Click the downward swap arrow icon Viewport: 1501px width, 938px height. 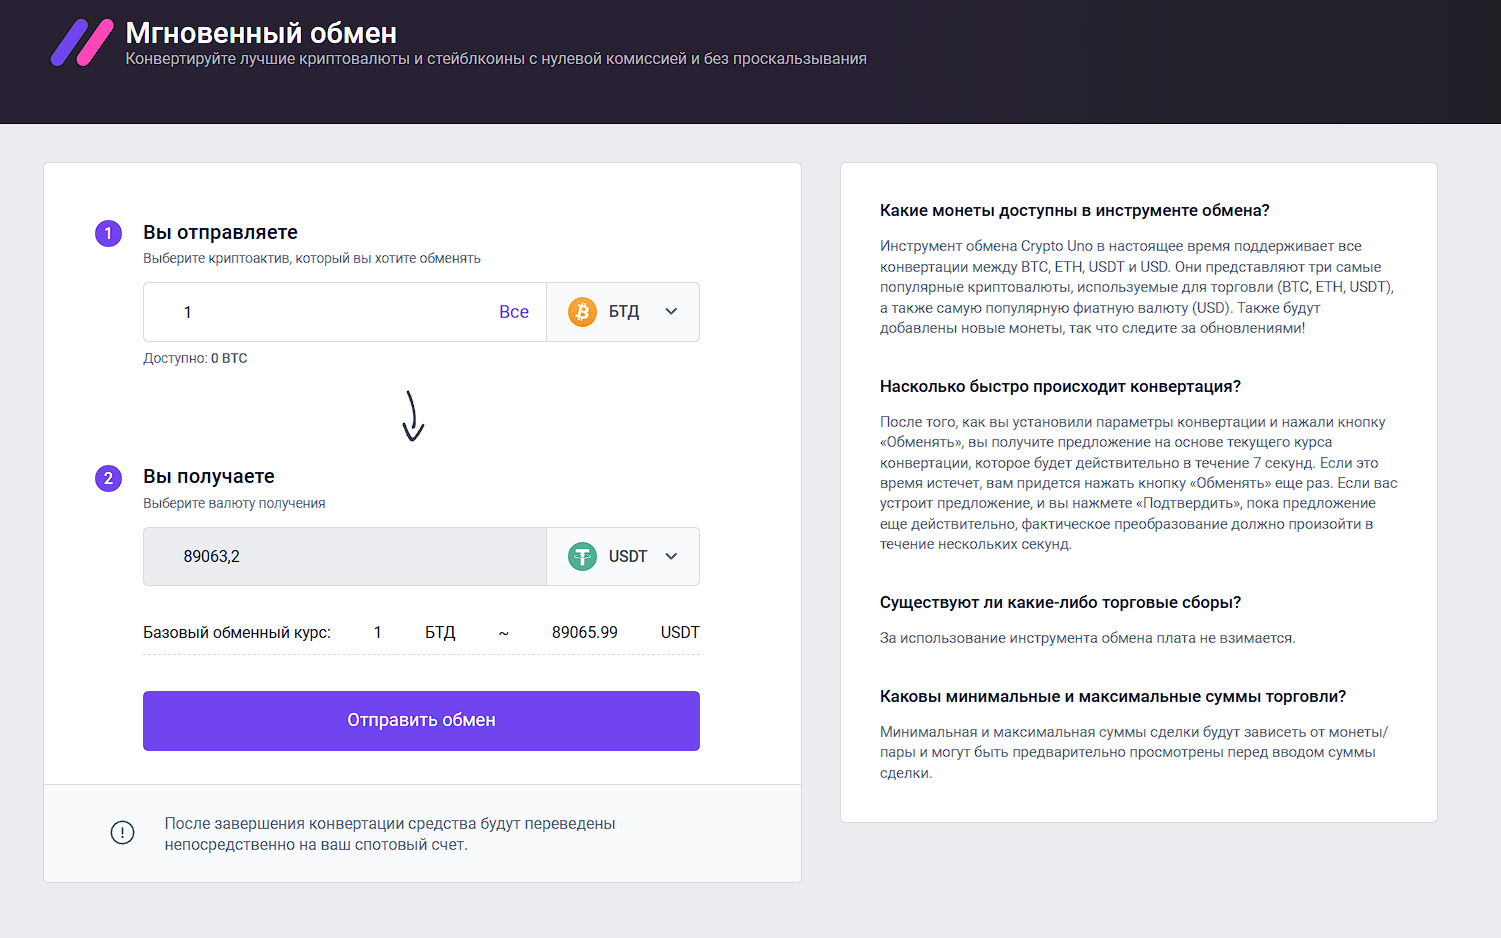pos(413,416)
